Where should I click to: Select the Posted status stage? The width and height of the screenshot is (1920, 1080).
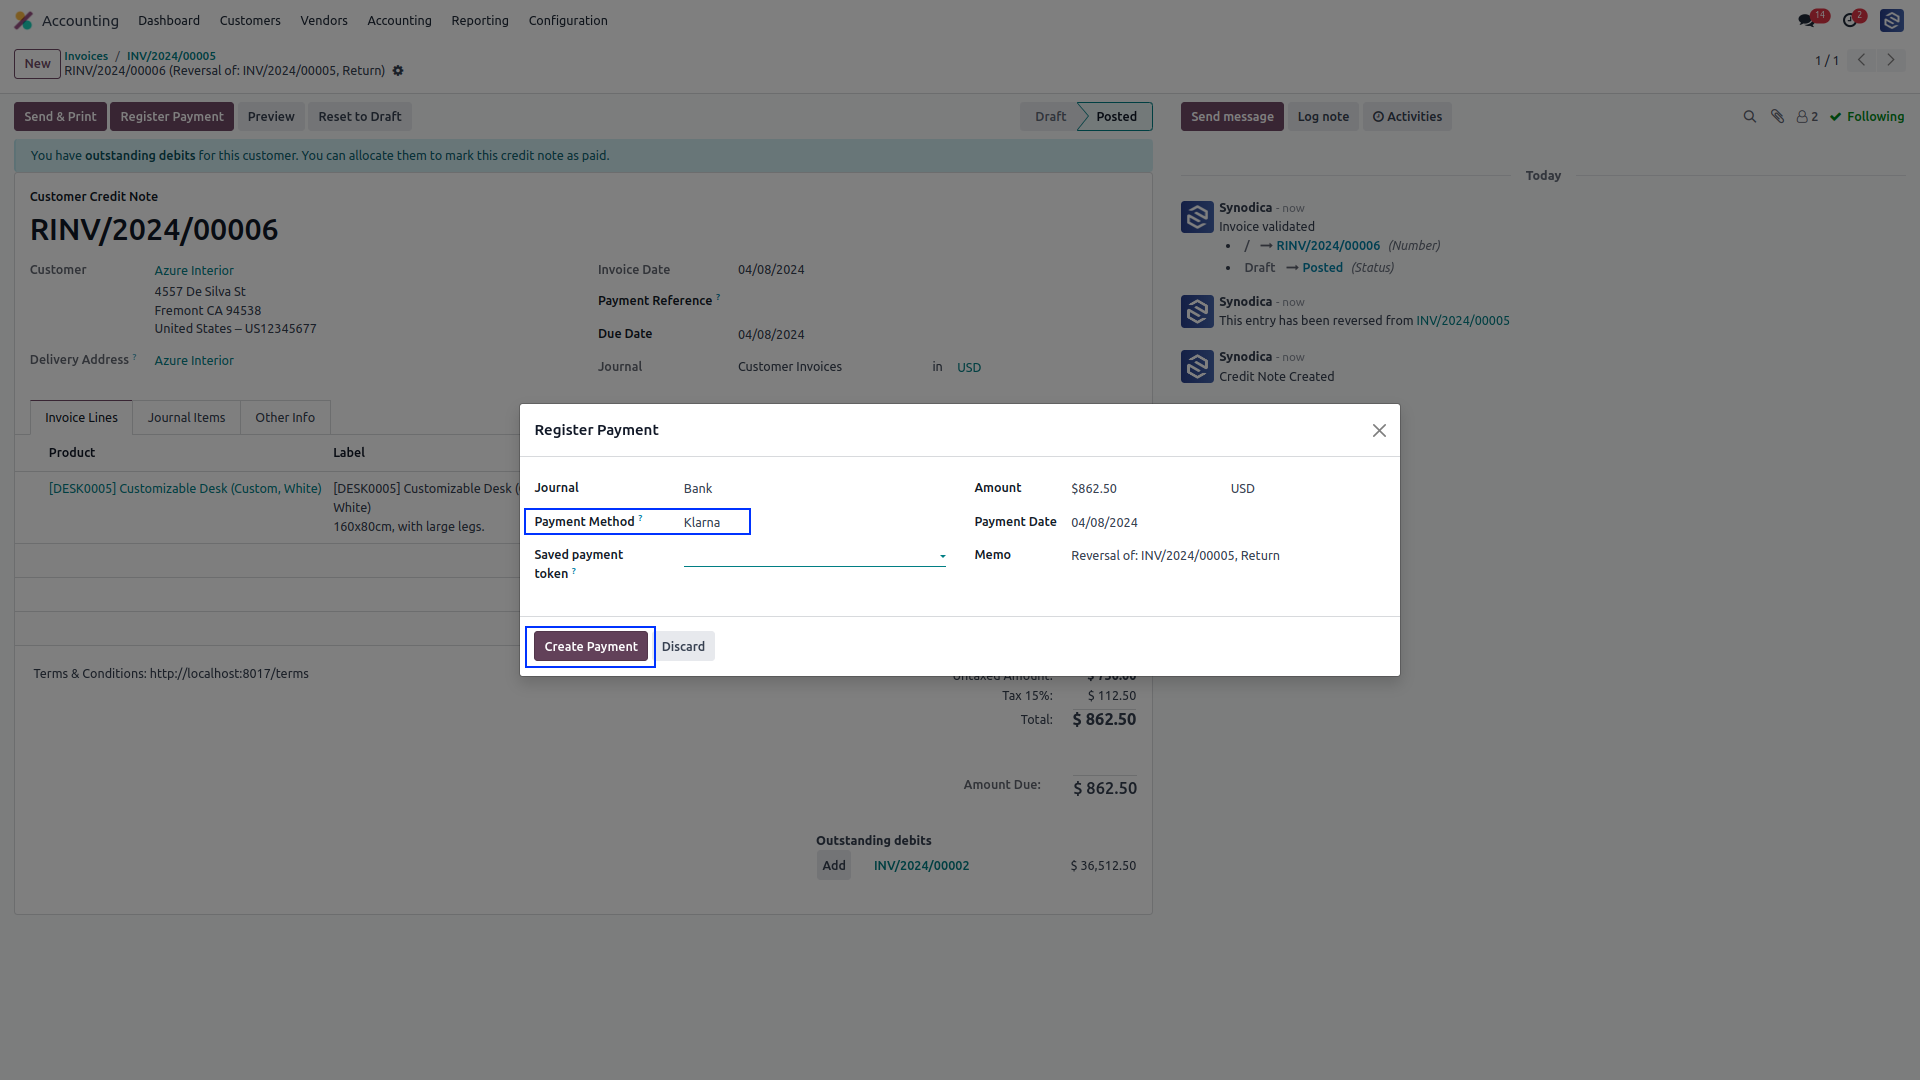(x=1116, y=117)
